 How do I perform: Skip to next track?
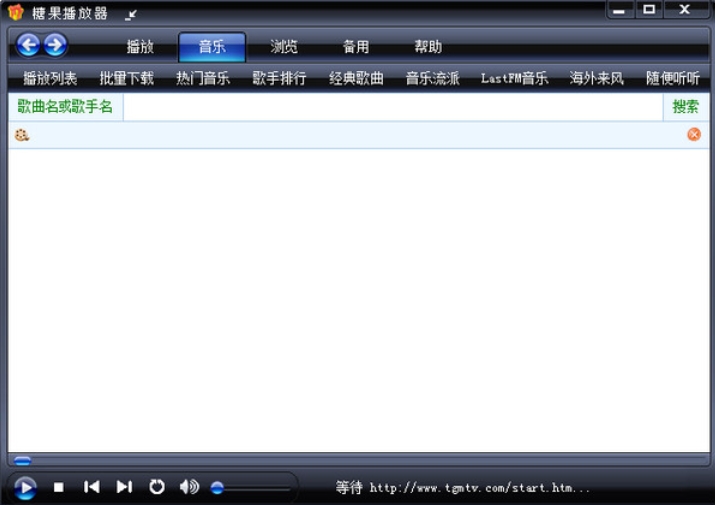tap(124, 487)
